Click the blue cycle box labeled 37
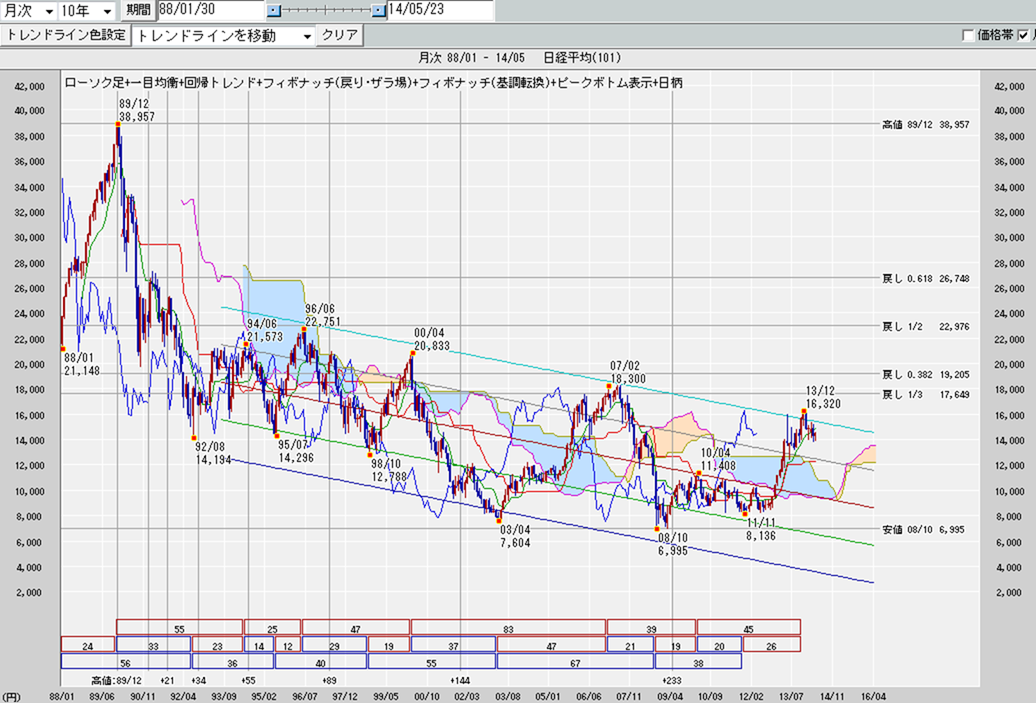Image resolution: width=1036 pixels, height=703 pixels. tap(453, 645)
